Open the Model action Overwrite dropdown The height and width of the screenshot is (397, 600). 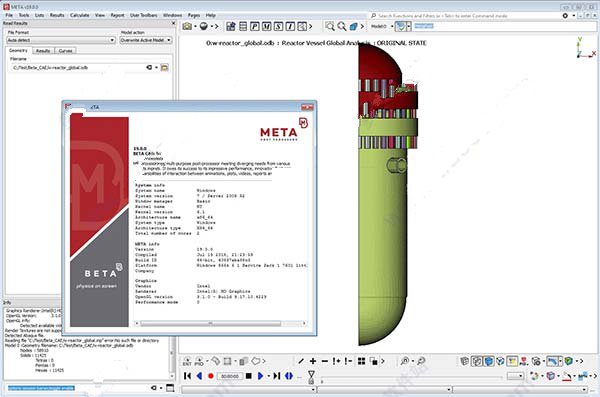[x=146, y=40]
